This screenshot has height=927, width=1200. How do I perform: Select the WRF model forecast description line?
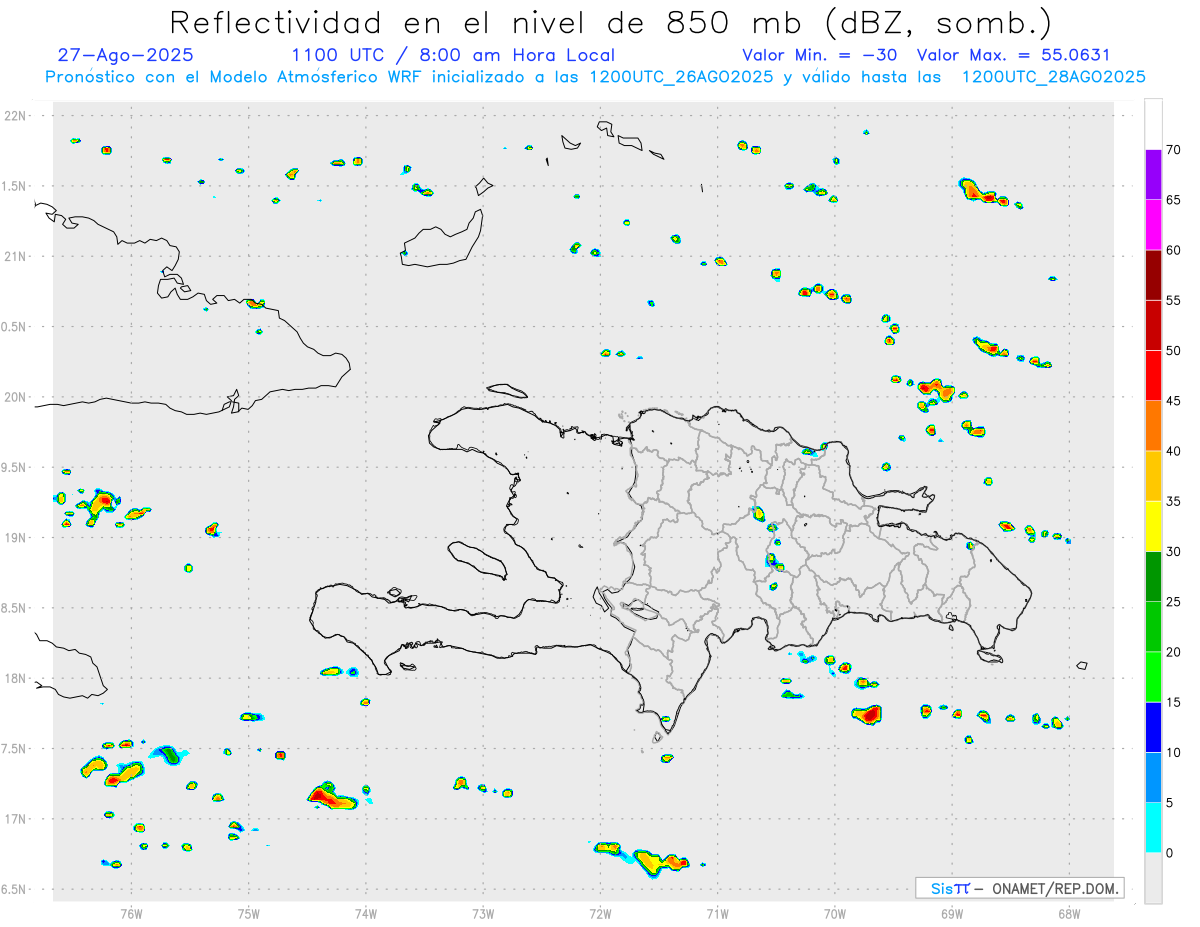point(595,77)
